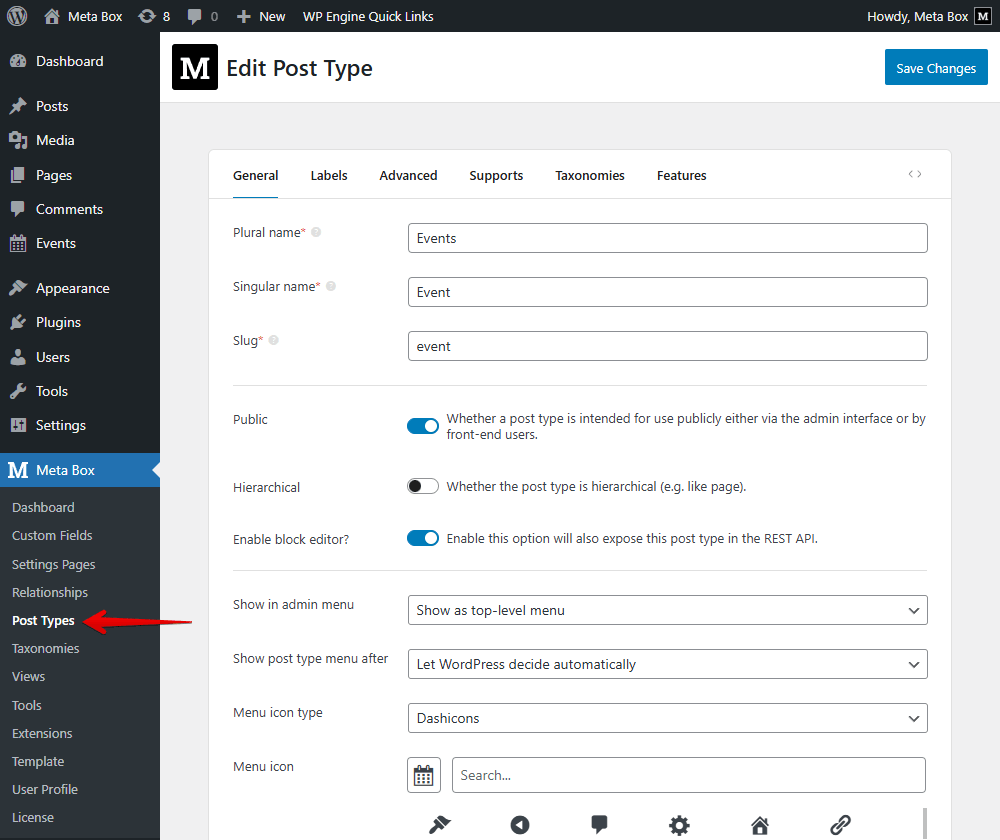The image size is (1000, 840).
Task: Open Dashboard under Meta Box submenu
Action: click(x=43, y=508)
